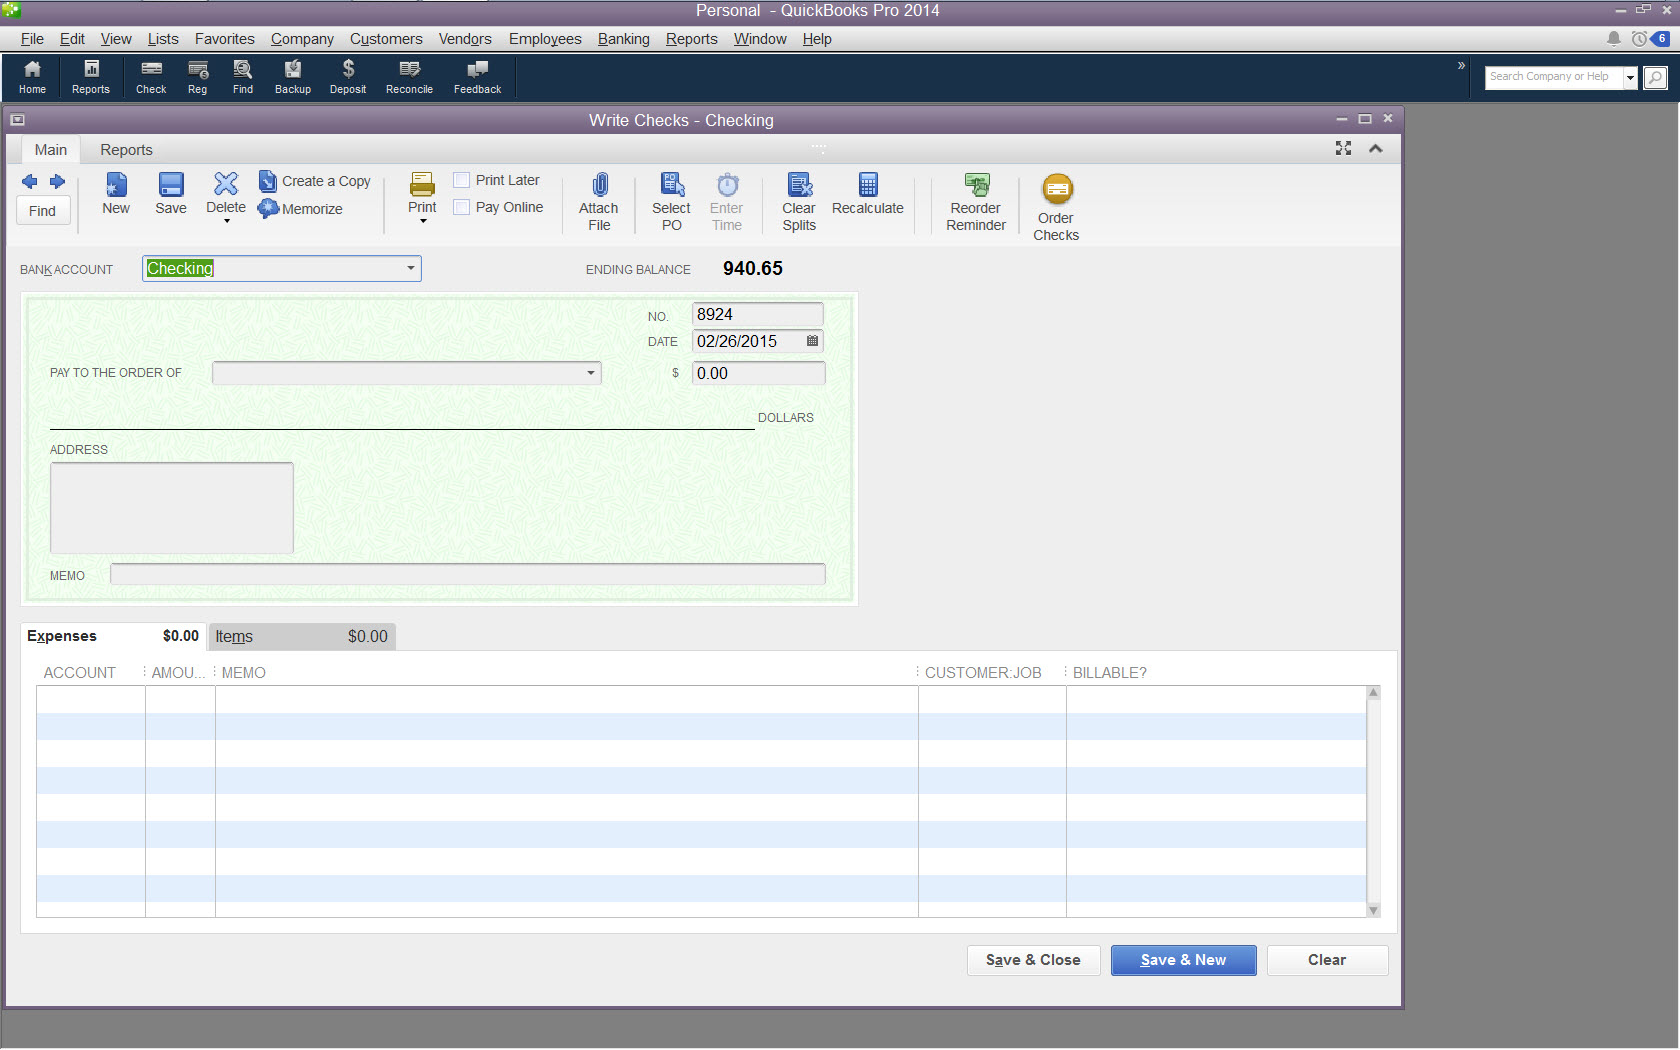Click Select PO icon
This screenshot has height=1050, width=1680.
pos(672,202)
